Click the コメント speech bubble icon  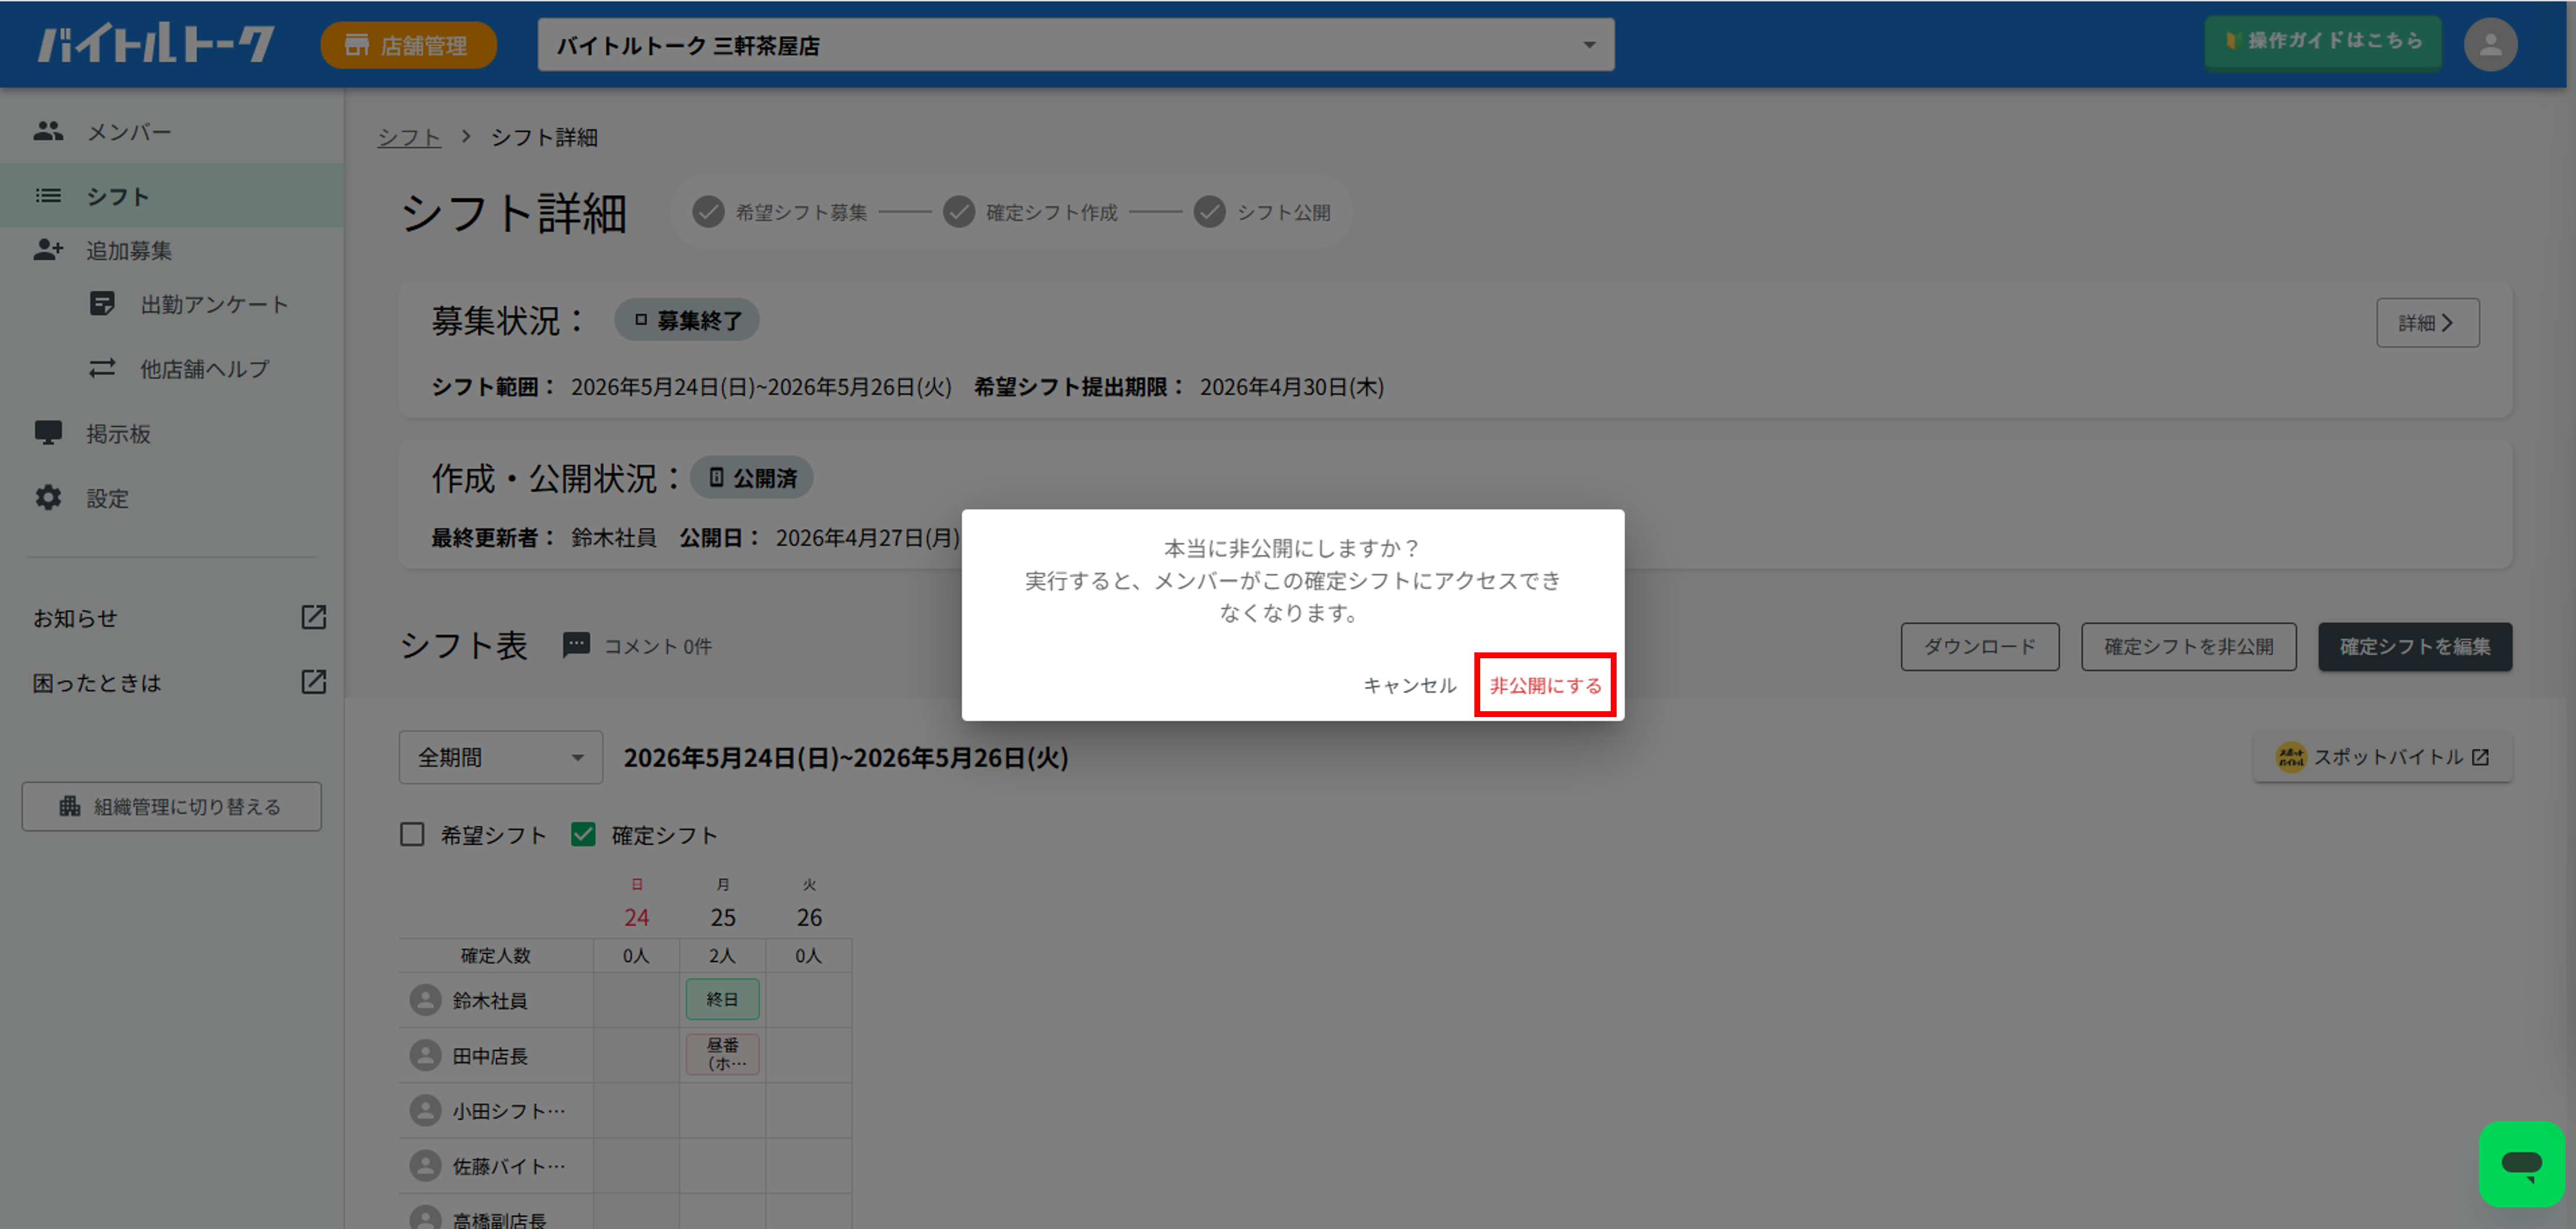click(x=576, y=645)
